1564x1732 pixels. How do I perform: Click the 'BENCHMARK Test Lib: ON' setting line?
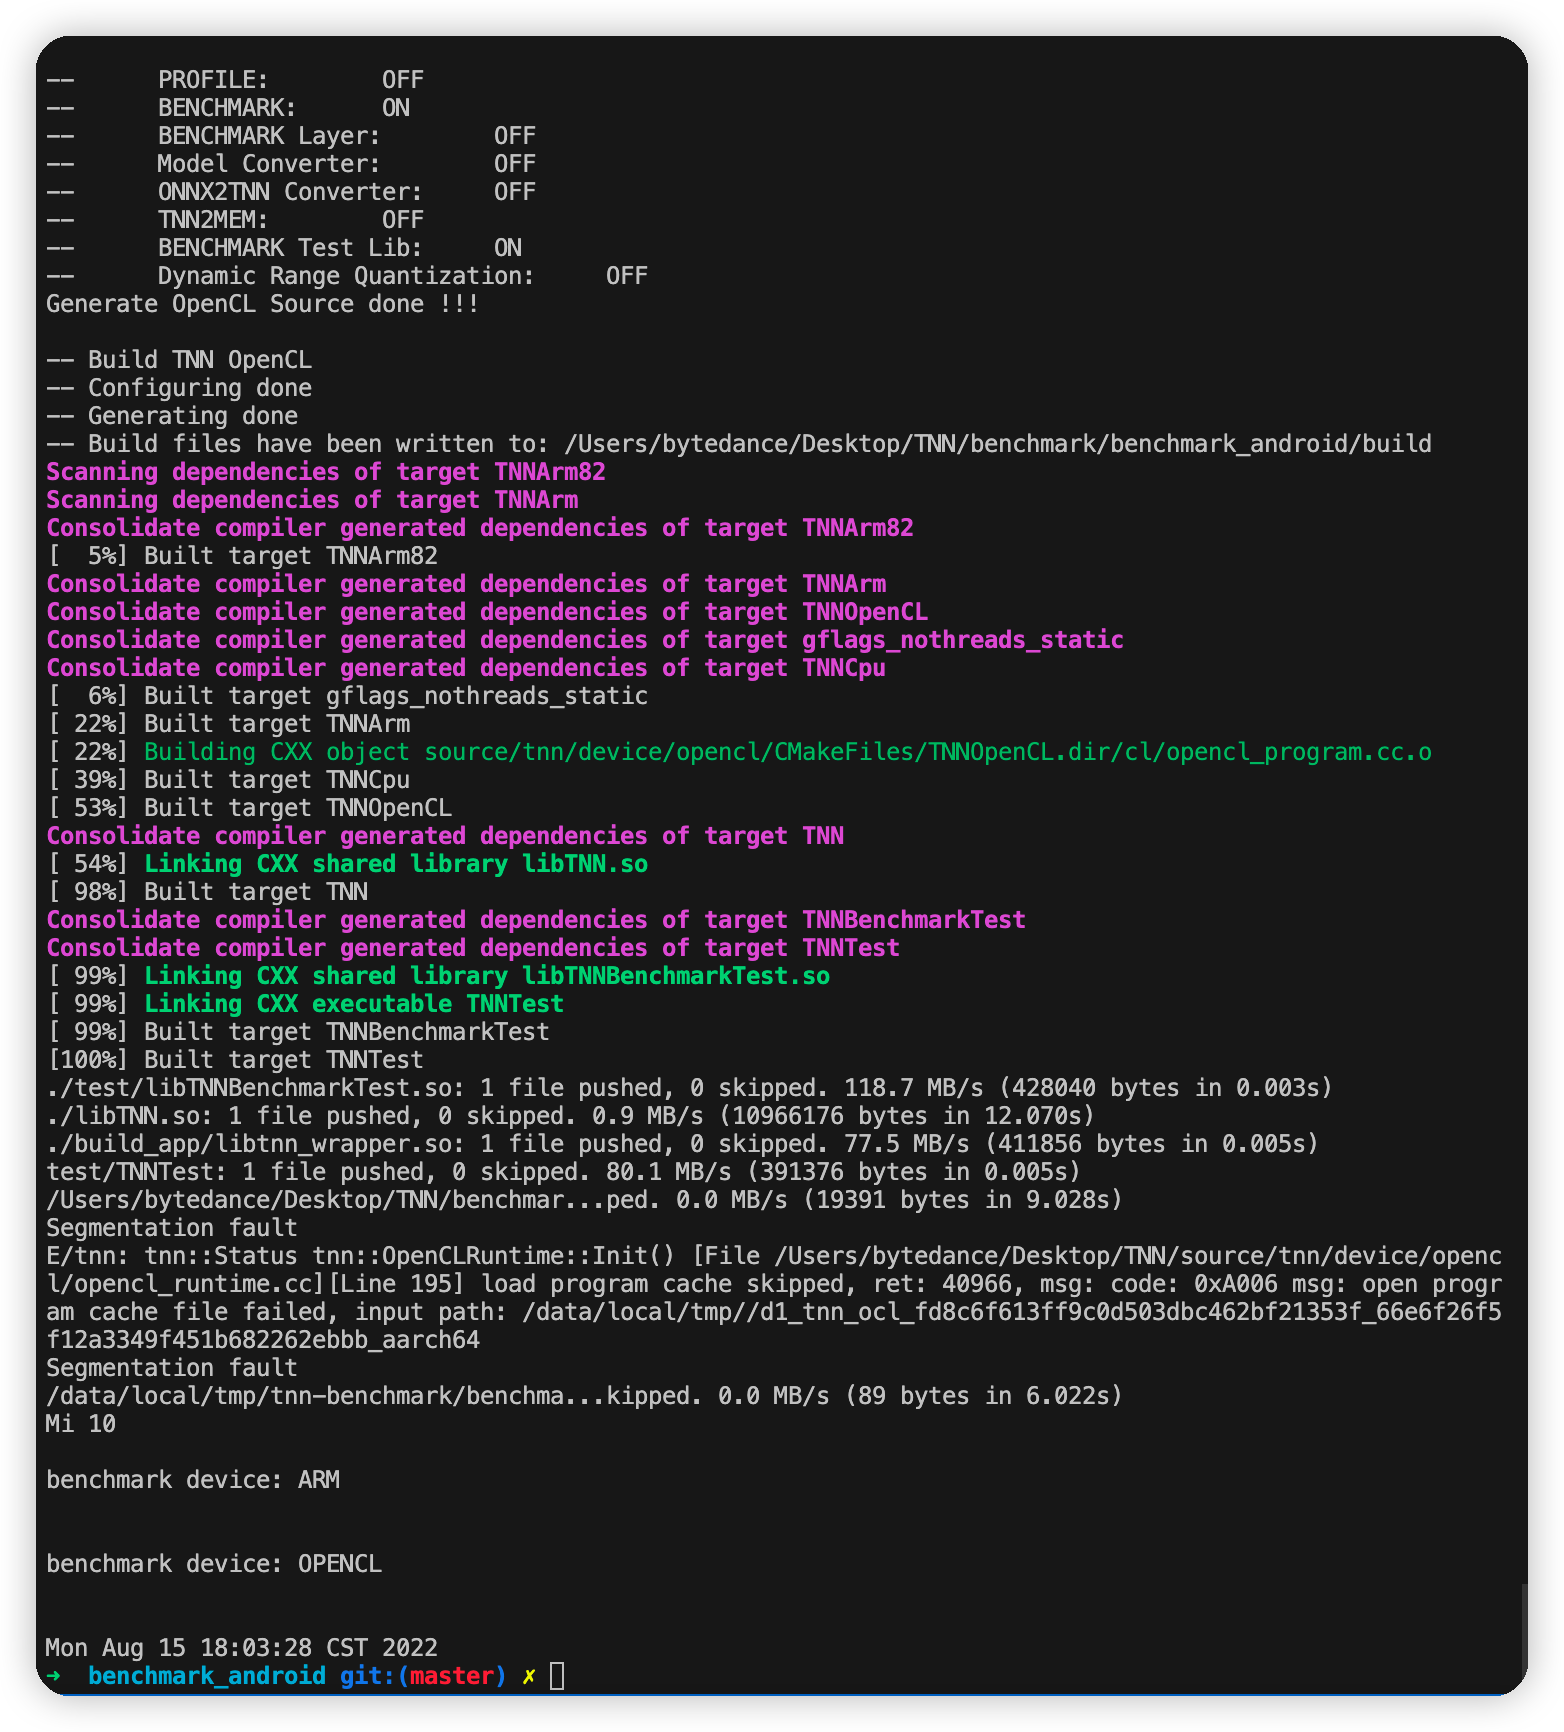pyautogui.click(x=284, y=248)
